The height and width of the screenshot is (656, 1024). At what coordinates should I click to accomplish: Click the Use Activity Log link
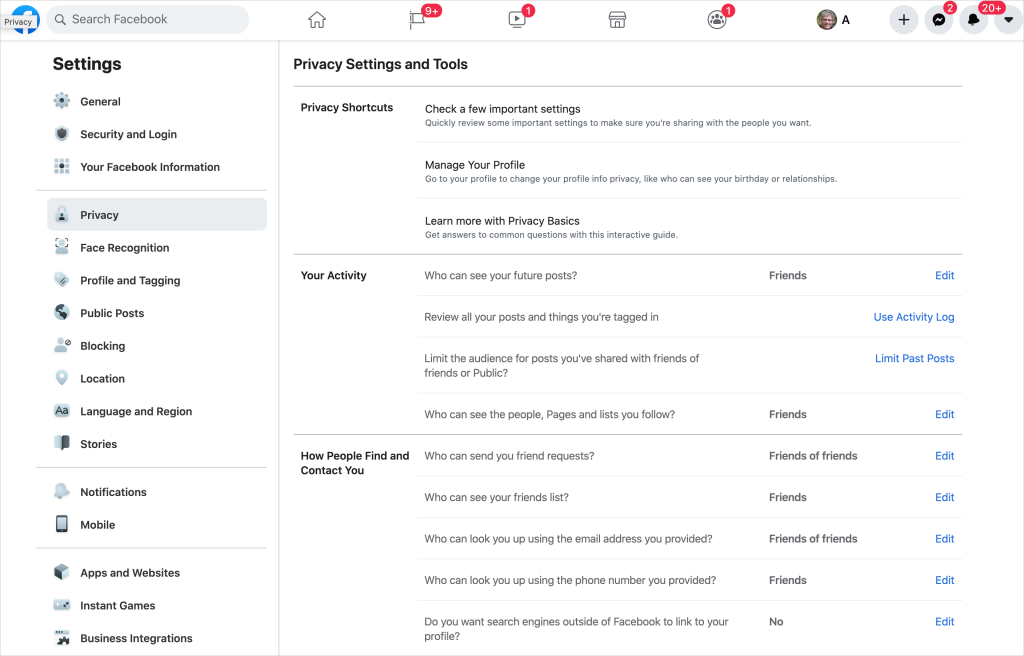click(913, 317)
